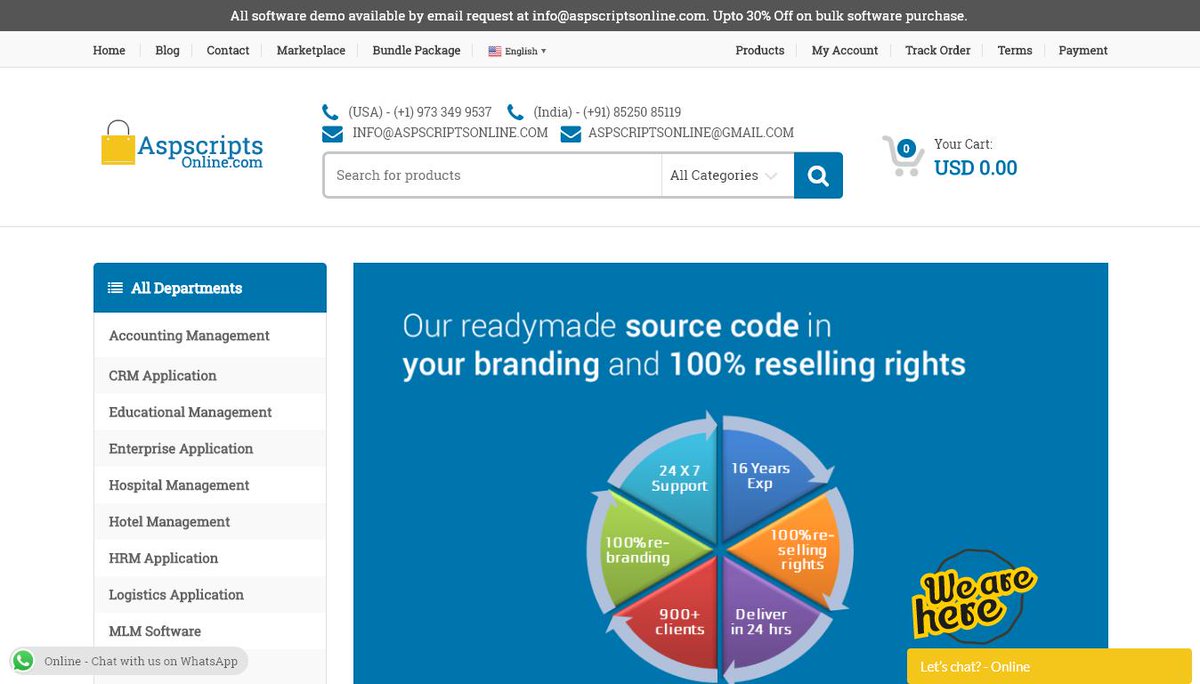This screenshot has width=1200, height=684.
Task: Click the INFO@ASPSCRIPTSONLINE.COM email link
Action: tap(450, 132)
